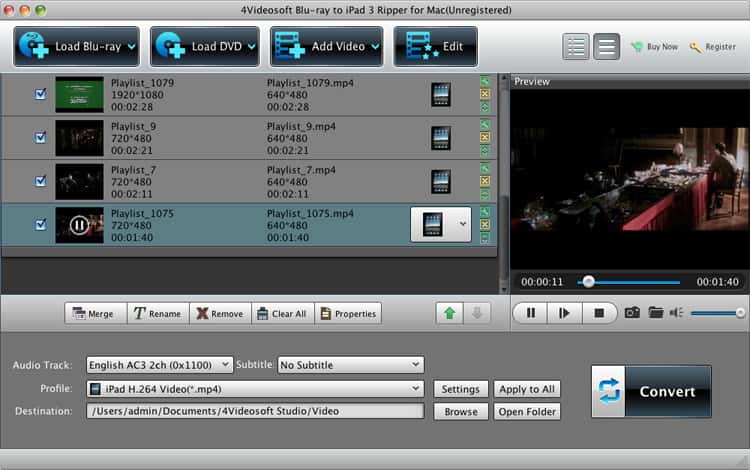Click the yellow X icon on Playlist_1079 row
This screenshot has height=470, width=750.
click(485, 94)
